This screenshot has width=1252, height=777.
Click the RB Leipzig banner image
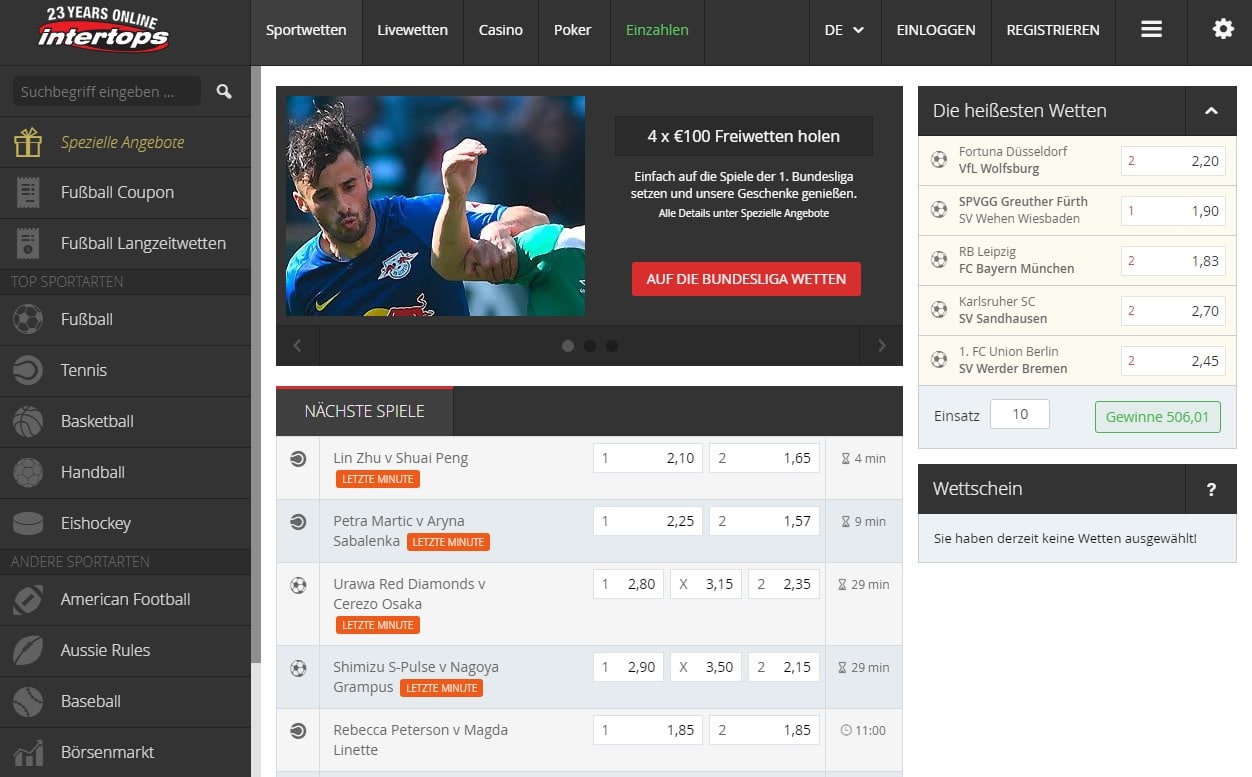point(436,206)
